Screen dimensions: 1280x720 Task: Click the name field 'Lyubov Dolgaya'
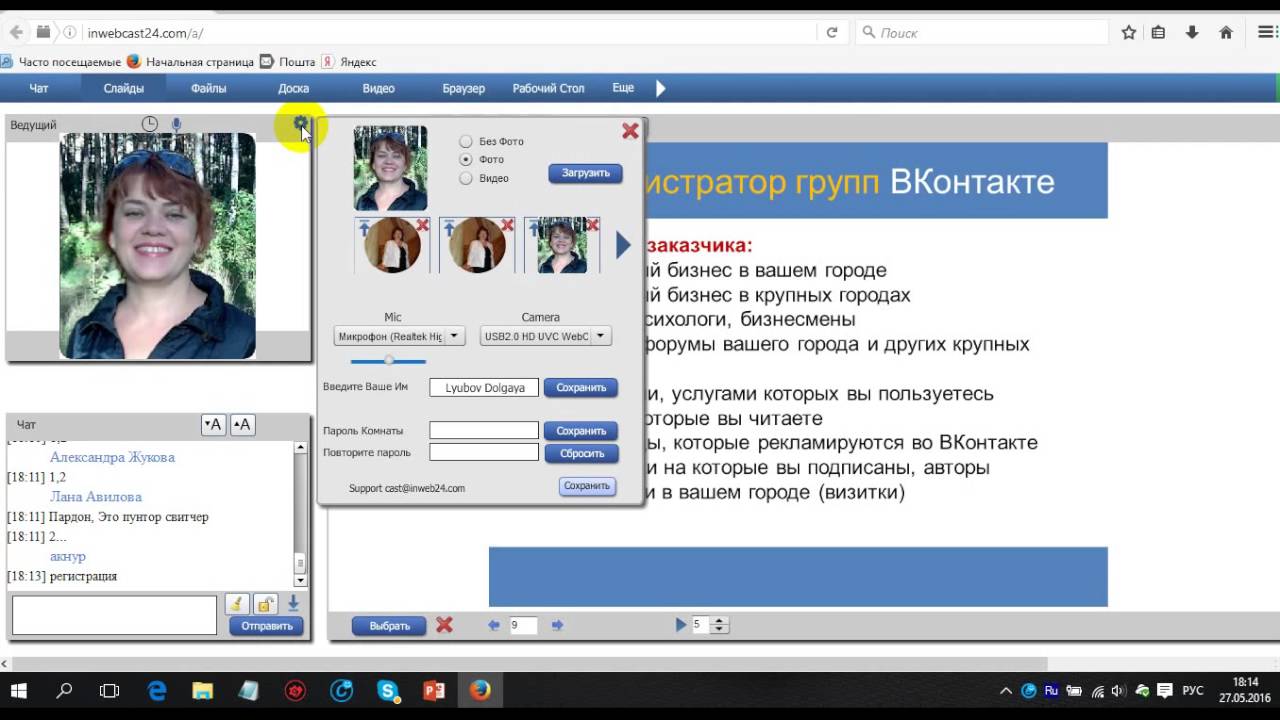coord(484,387)
